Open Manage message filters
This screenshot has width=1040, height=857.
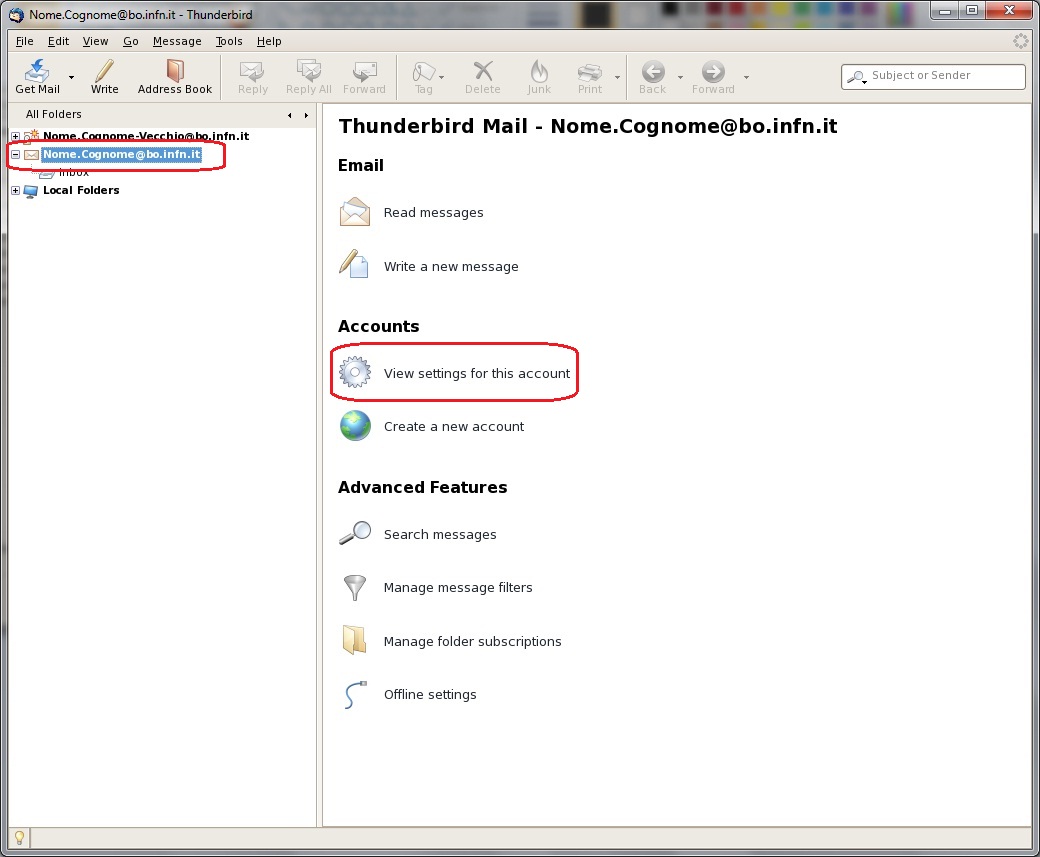tap(458, 588)
